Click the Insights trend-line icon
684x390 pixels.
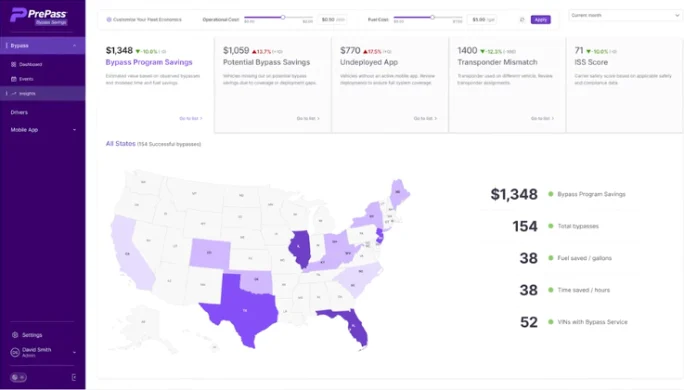tap(14, 93)
